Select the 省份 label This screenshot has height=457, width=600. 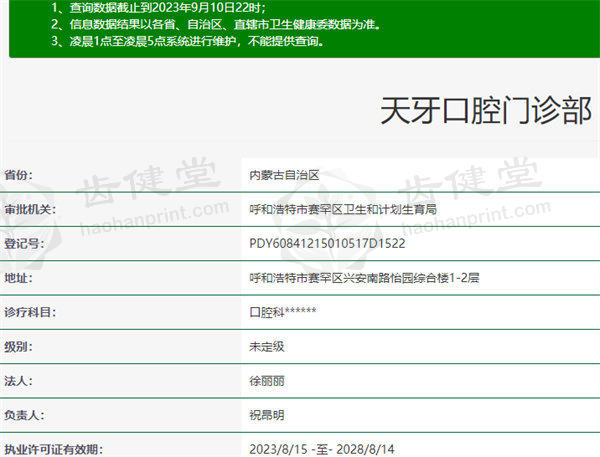click(18, 175)
